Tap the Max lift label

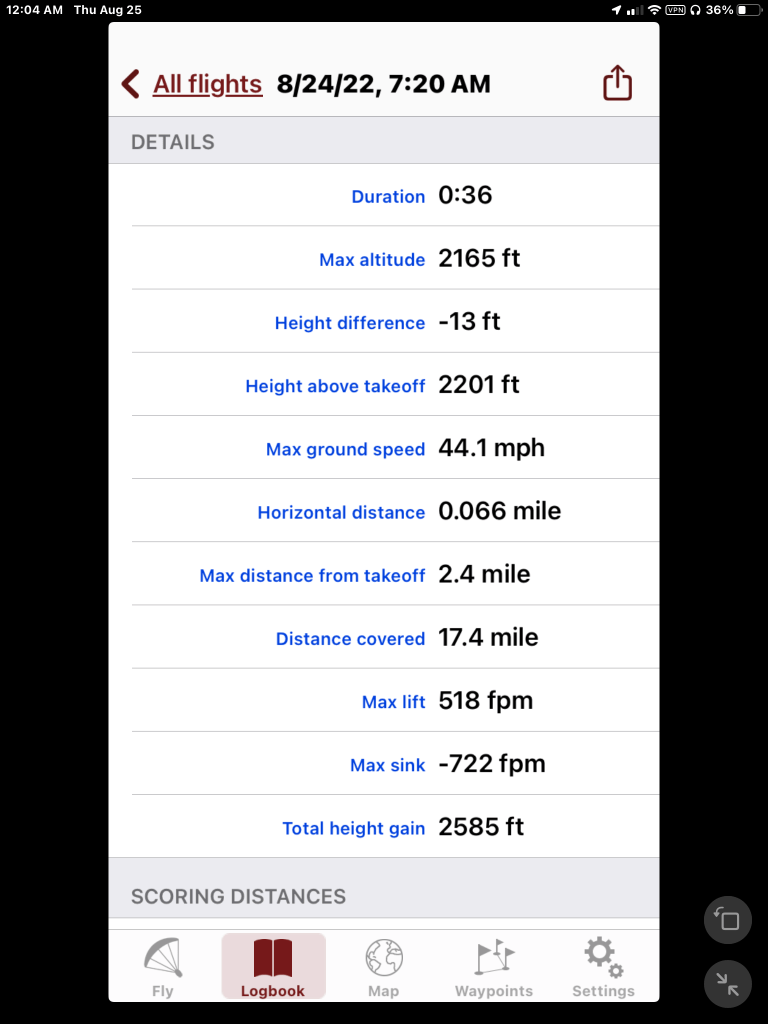(x=393, y=702)
